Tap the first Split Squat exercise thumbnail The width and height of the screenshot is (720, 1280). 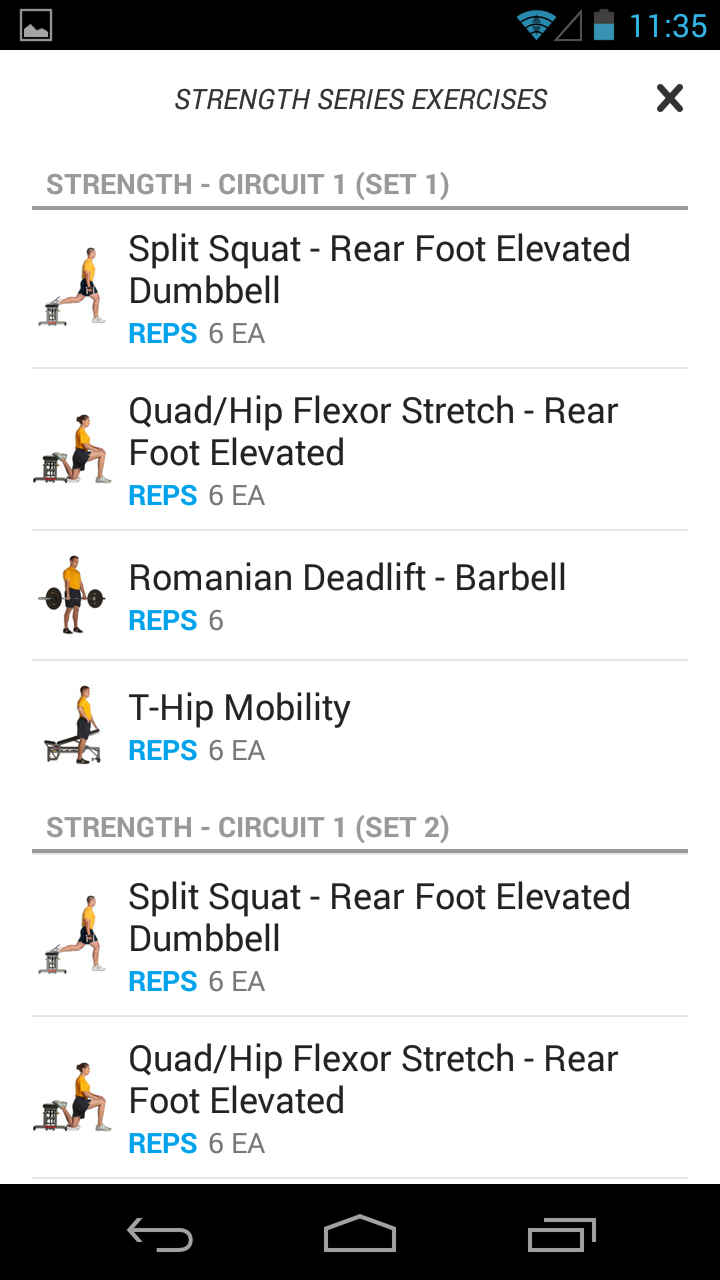pyautogui.click(x=73, y=287)
